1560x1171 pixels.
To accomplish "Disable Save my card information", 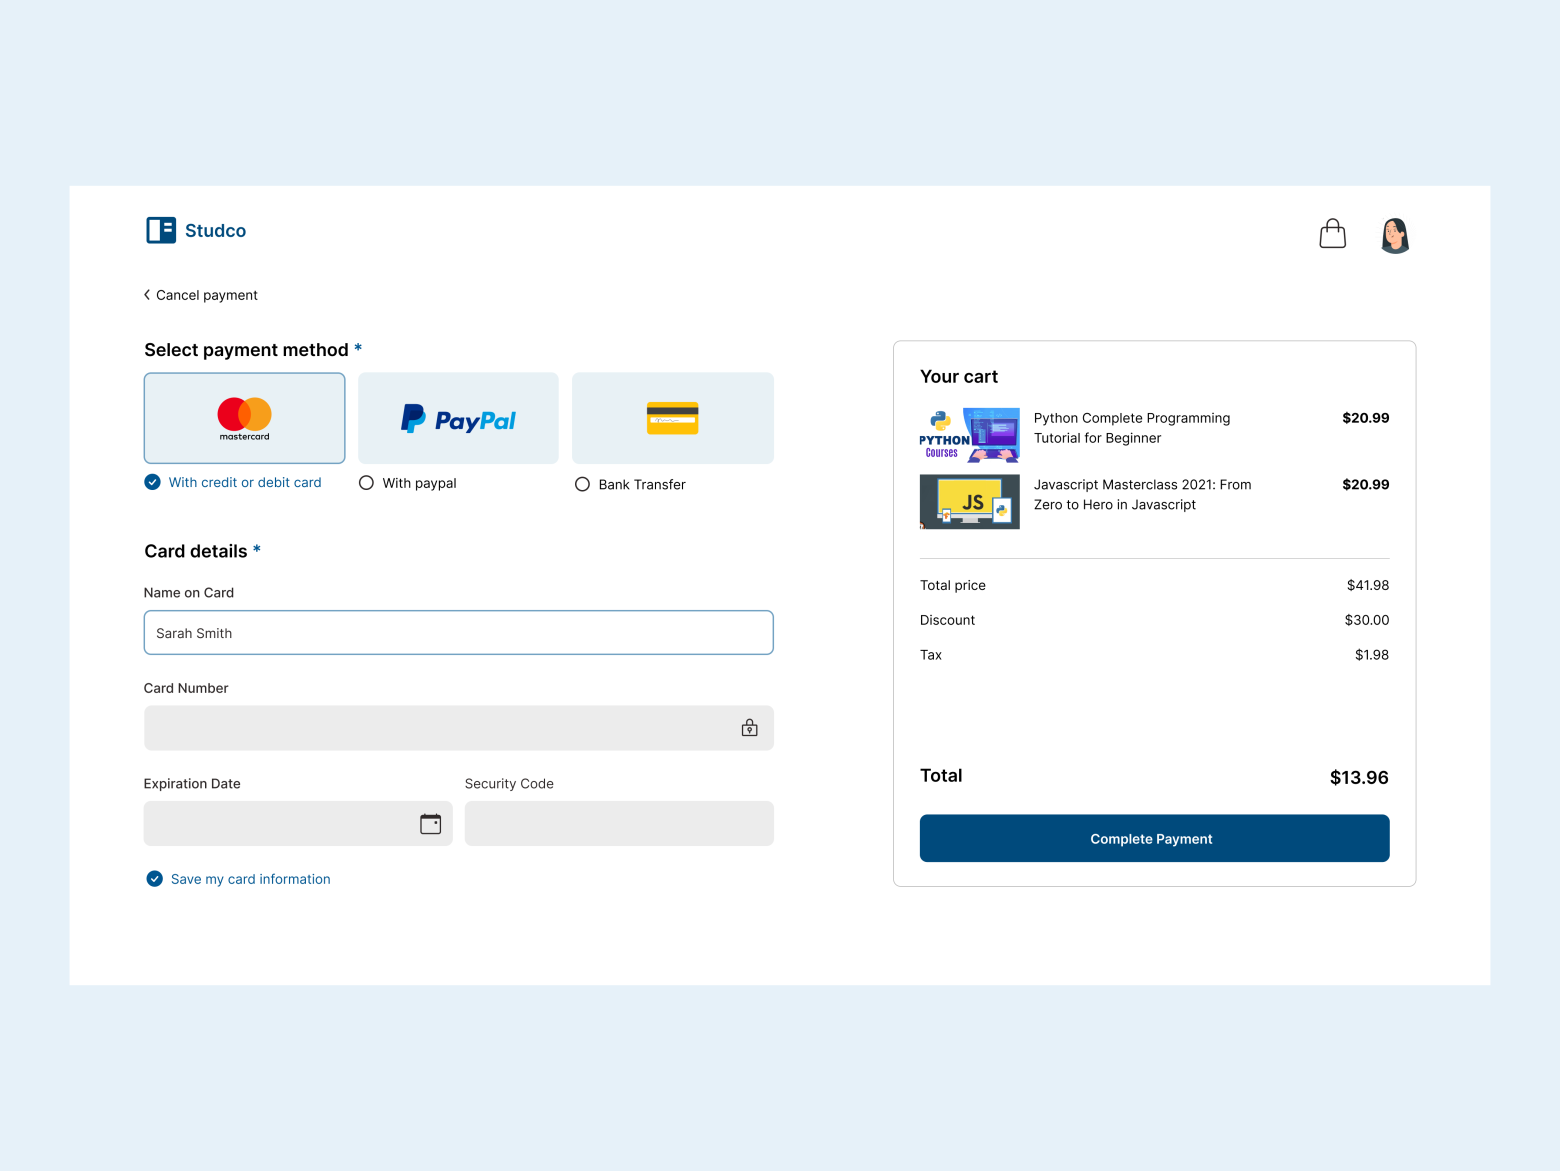I will pos(155,878).
